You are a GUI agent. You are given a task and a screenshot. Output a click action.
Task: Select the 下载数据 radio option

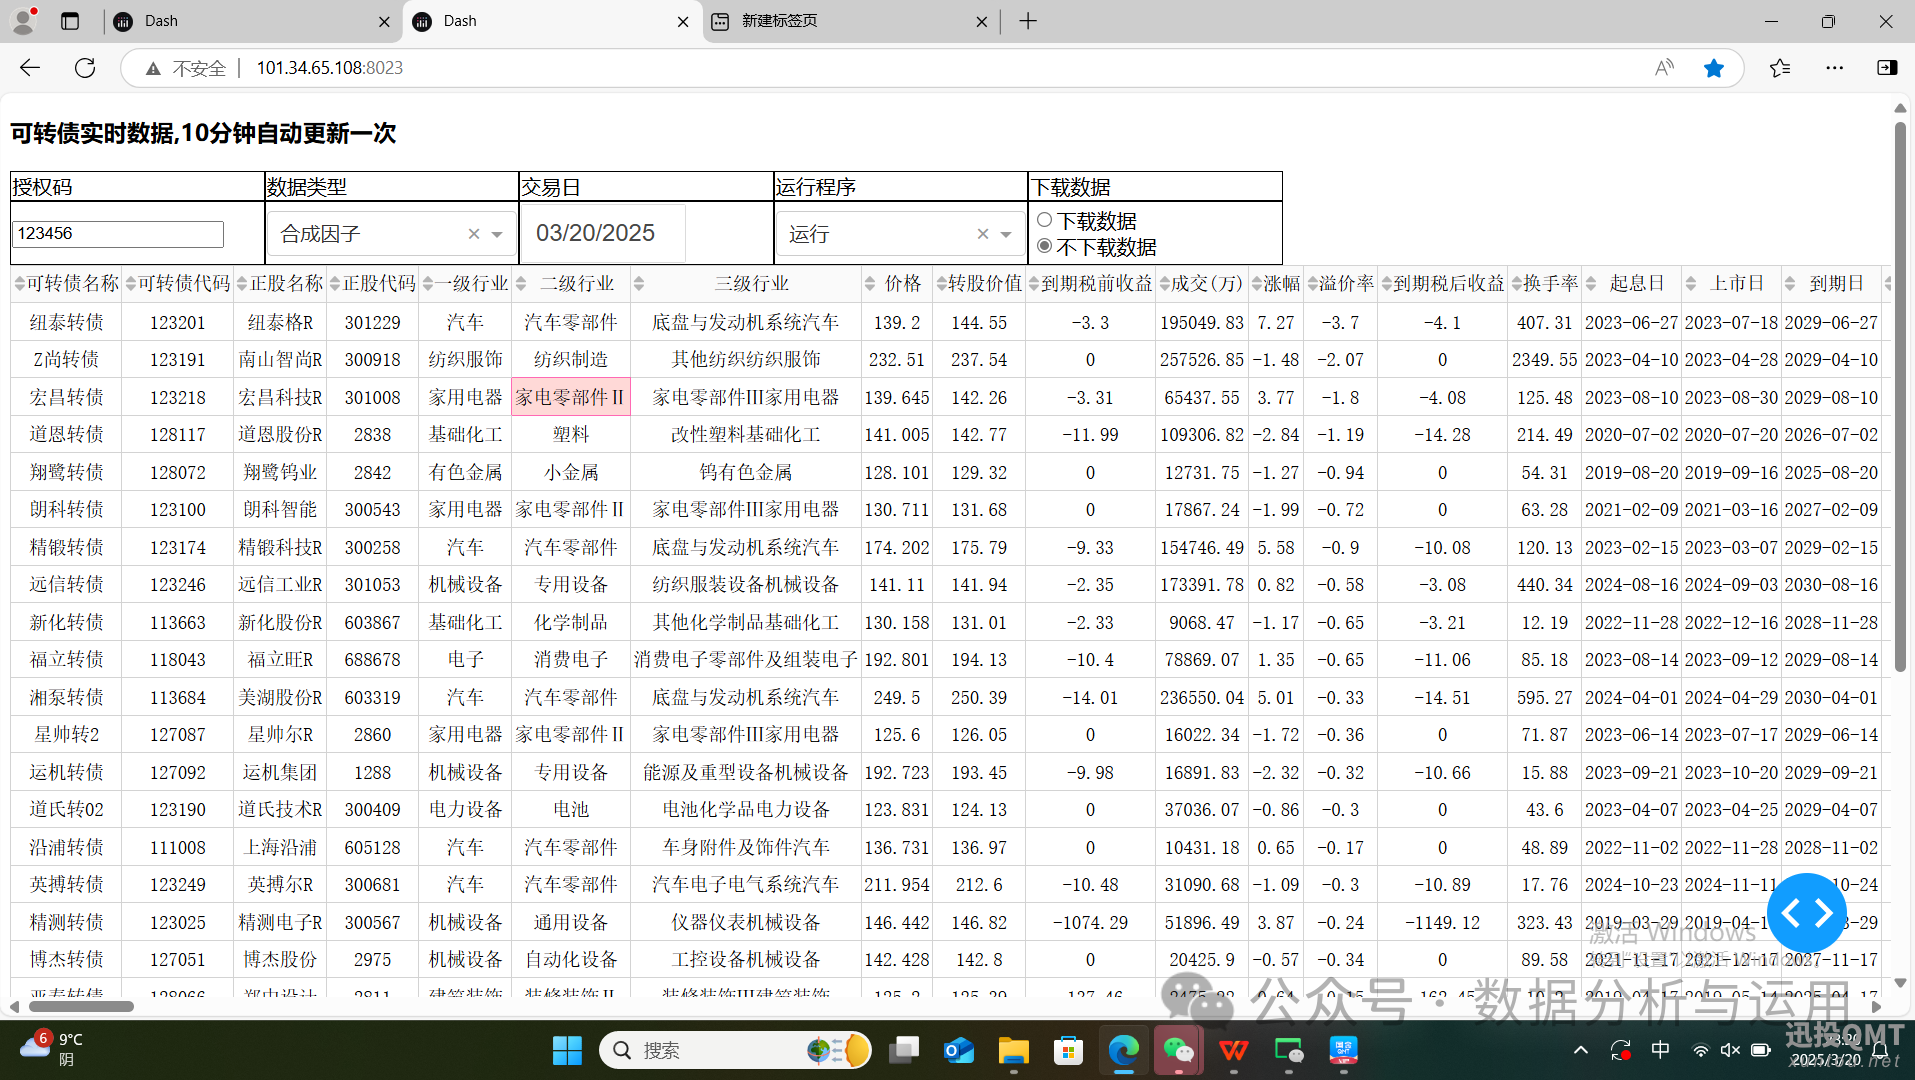(x=1045, y=220)
